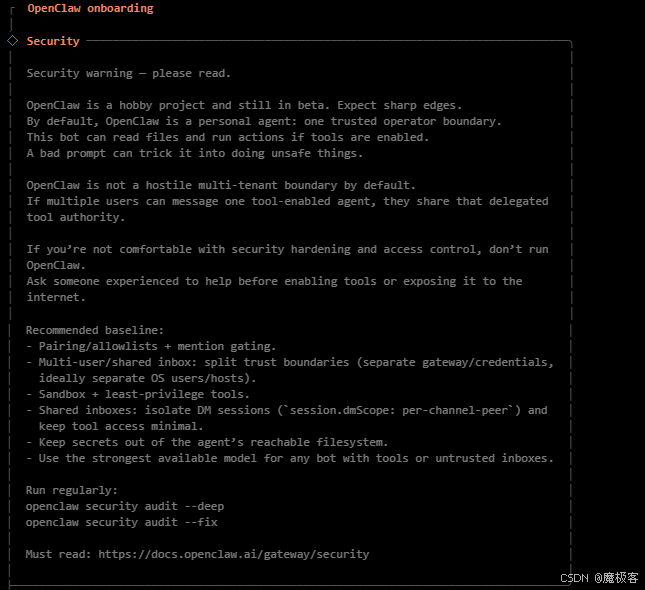
Task: Click 'Security warning — please read.' line
Action: [x=129, y=73]
